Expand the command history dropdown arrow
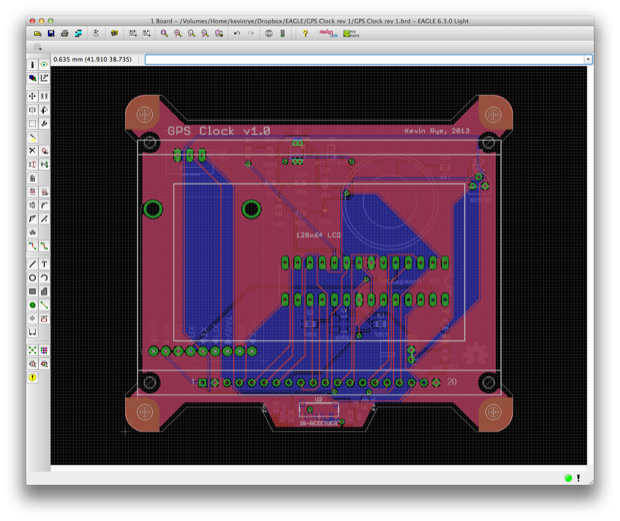 (x=588, y=60)
